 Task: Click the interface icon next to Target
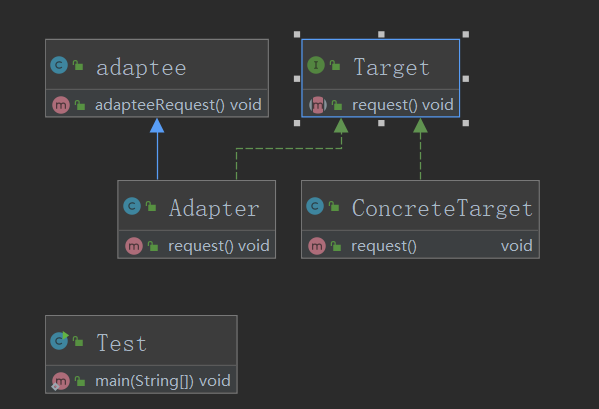tap(316, 65)
